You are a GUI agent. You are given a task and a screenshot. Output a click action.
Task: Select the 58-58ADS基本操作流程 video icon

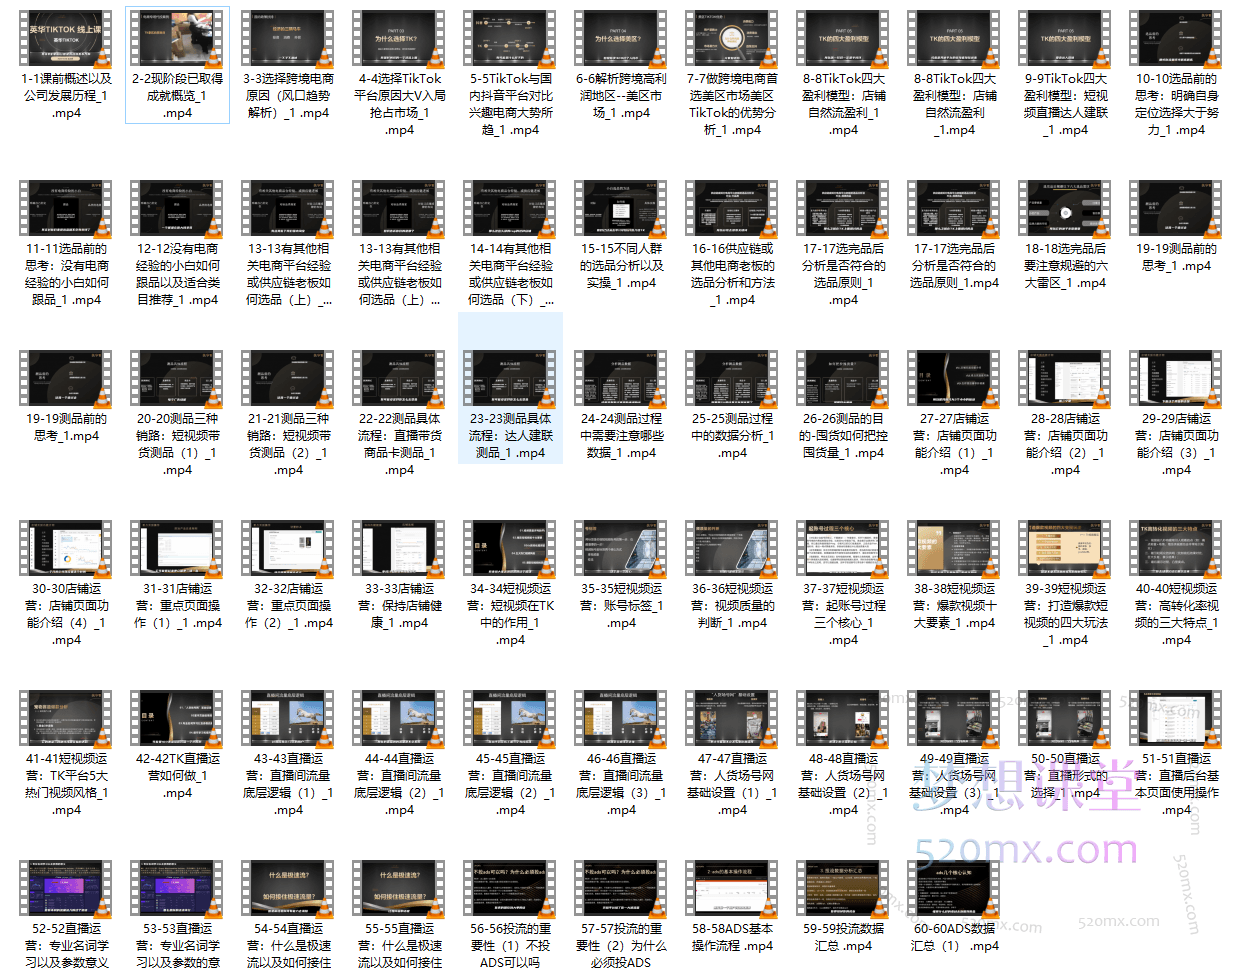click(x=732, y=890)
